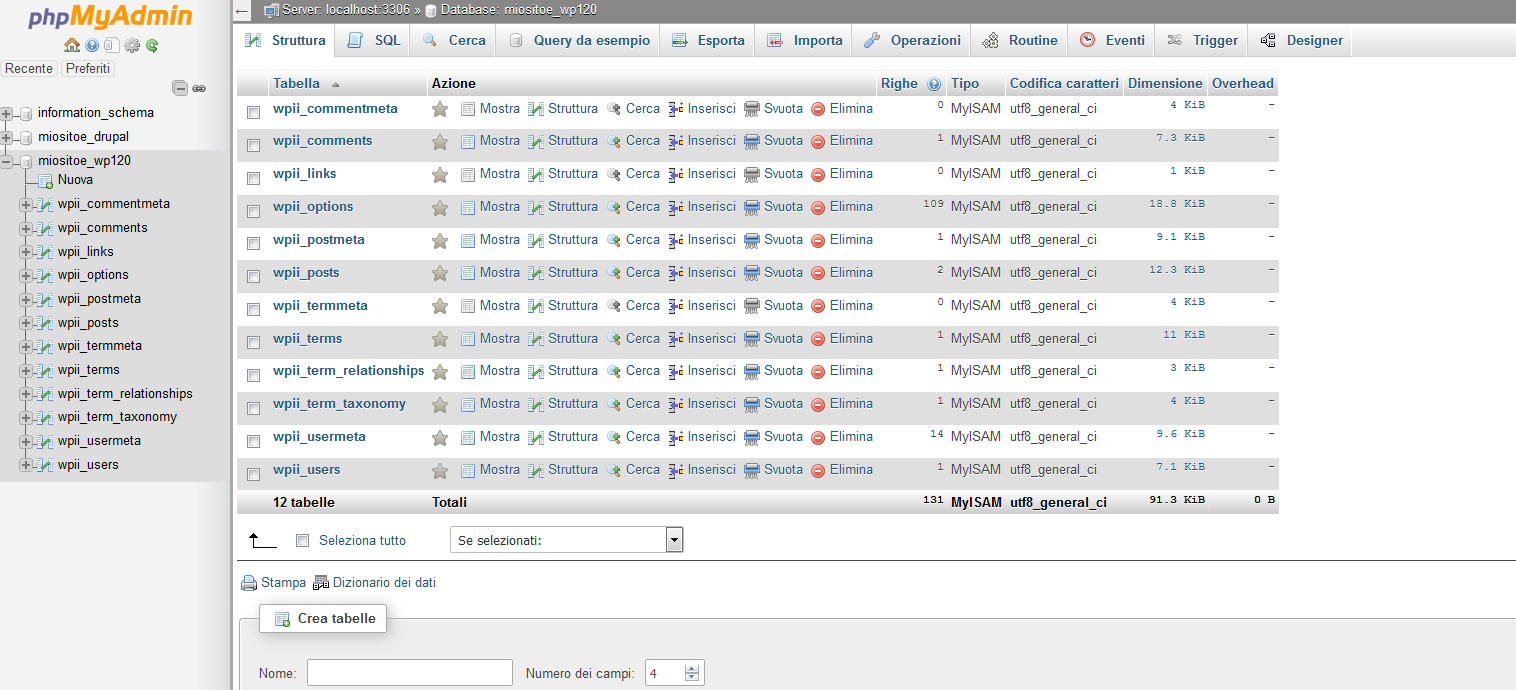The image size is (1516, 690).
Task: Insert rows into wpii_postmeta via Inserisci
Action: coord(702,240)
